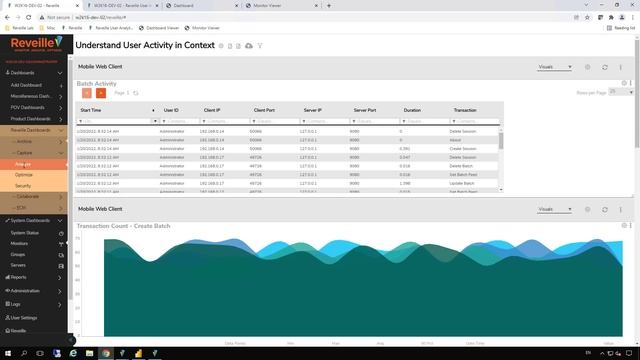Expand the Logs sidebar section
The width and height of the screenshot is (640, 360).
pos(60,304)
